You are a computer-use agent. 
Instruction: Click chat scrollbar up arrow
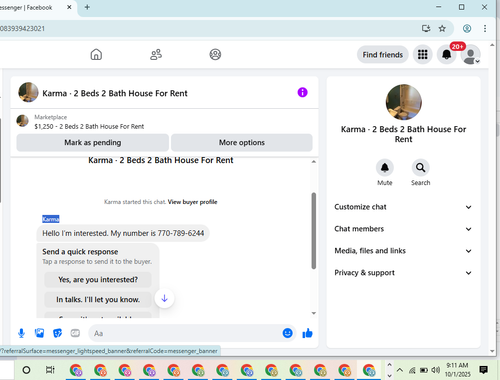coord(314,162)
